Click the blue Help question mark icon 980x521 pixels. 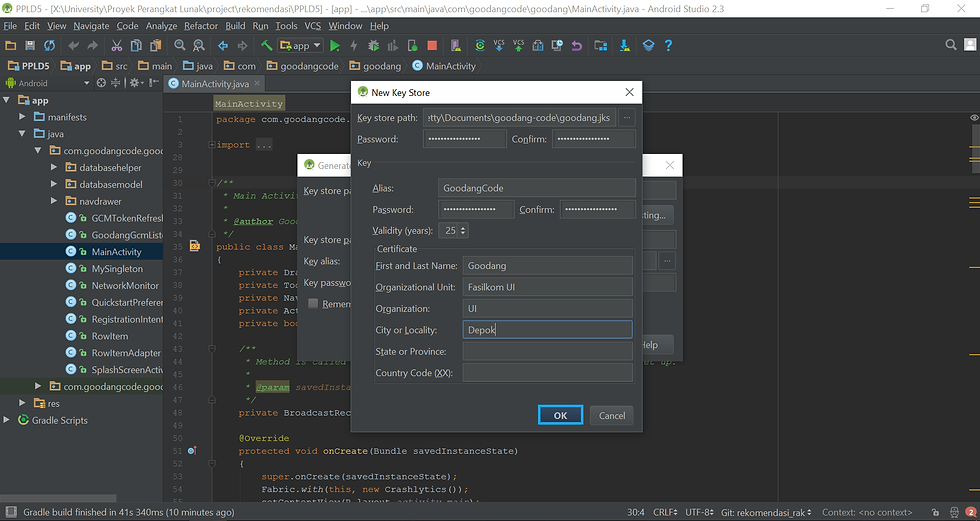click(x=668, y=46)
